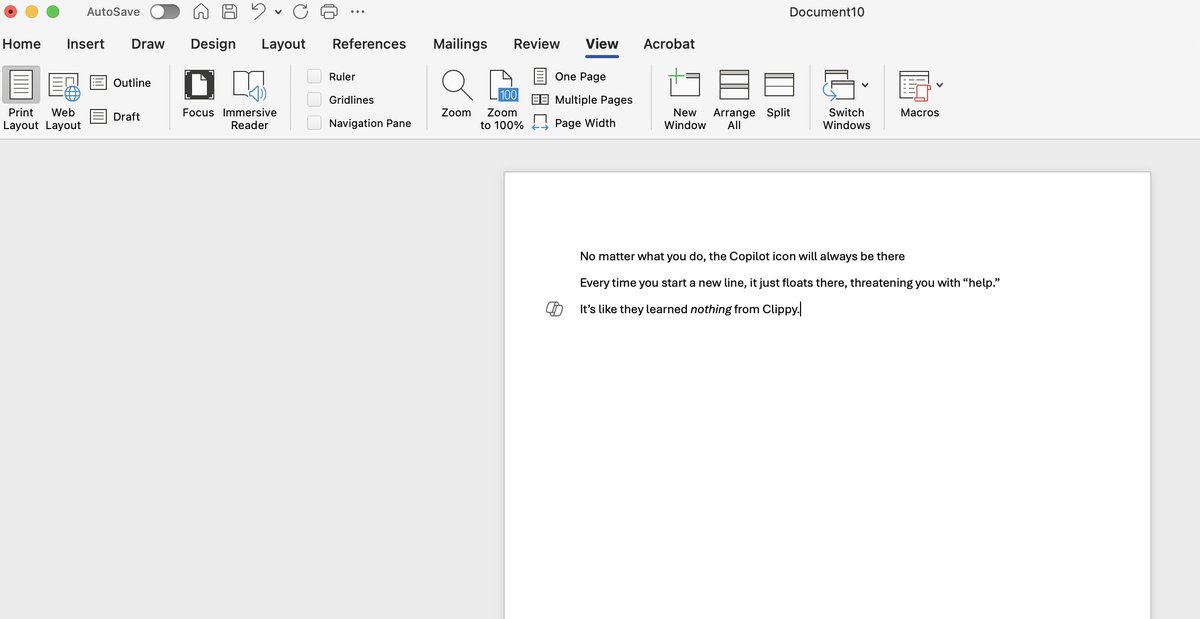Open a New Window
This screenshot has height=619, width=1200.
point(684,97)
